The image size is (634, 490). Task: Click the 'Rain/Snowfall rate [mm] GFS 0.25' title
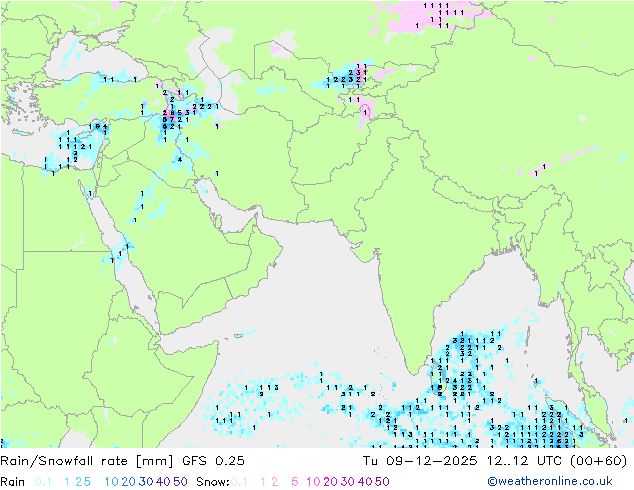(123, 461)
